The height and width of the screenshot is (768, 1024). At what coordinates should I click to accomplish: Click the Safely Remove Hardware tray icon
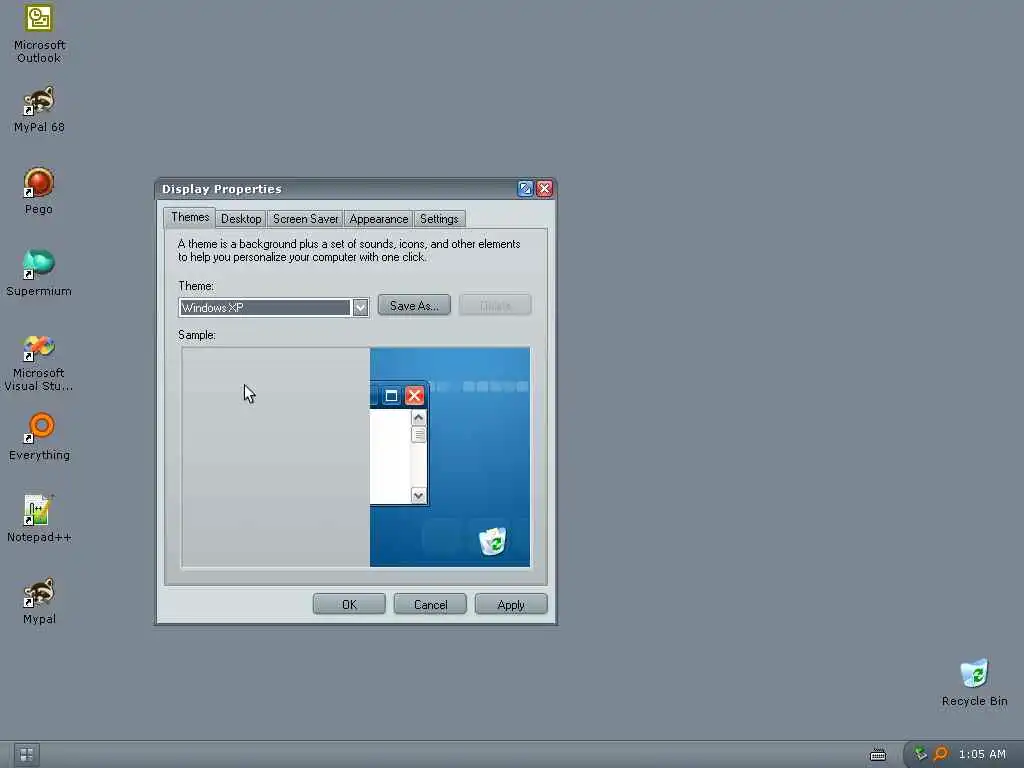click(x=920, y=754)
